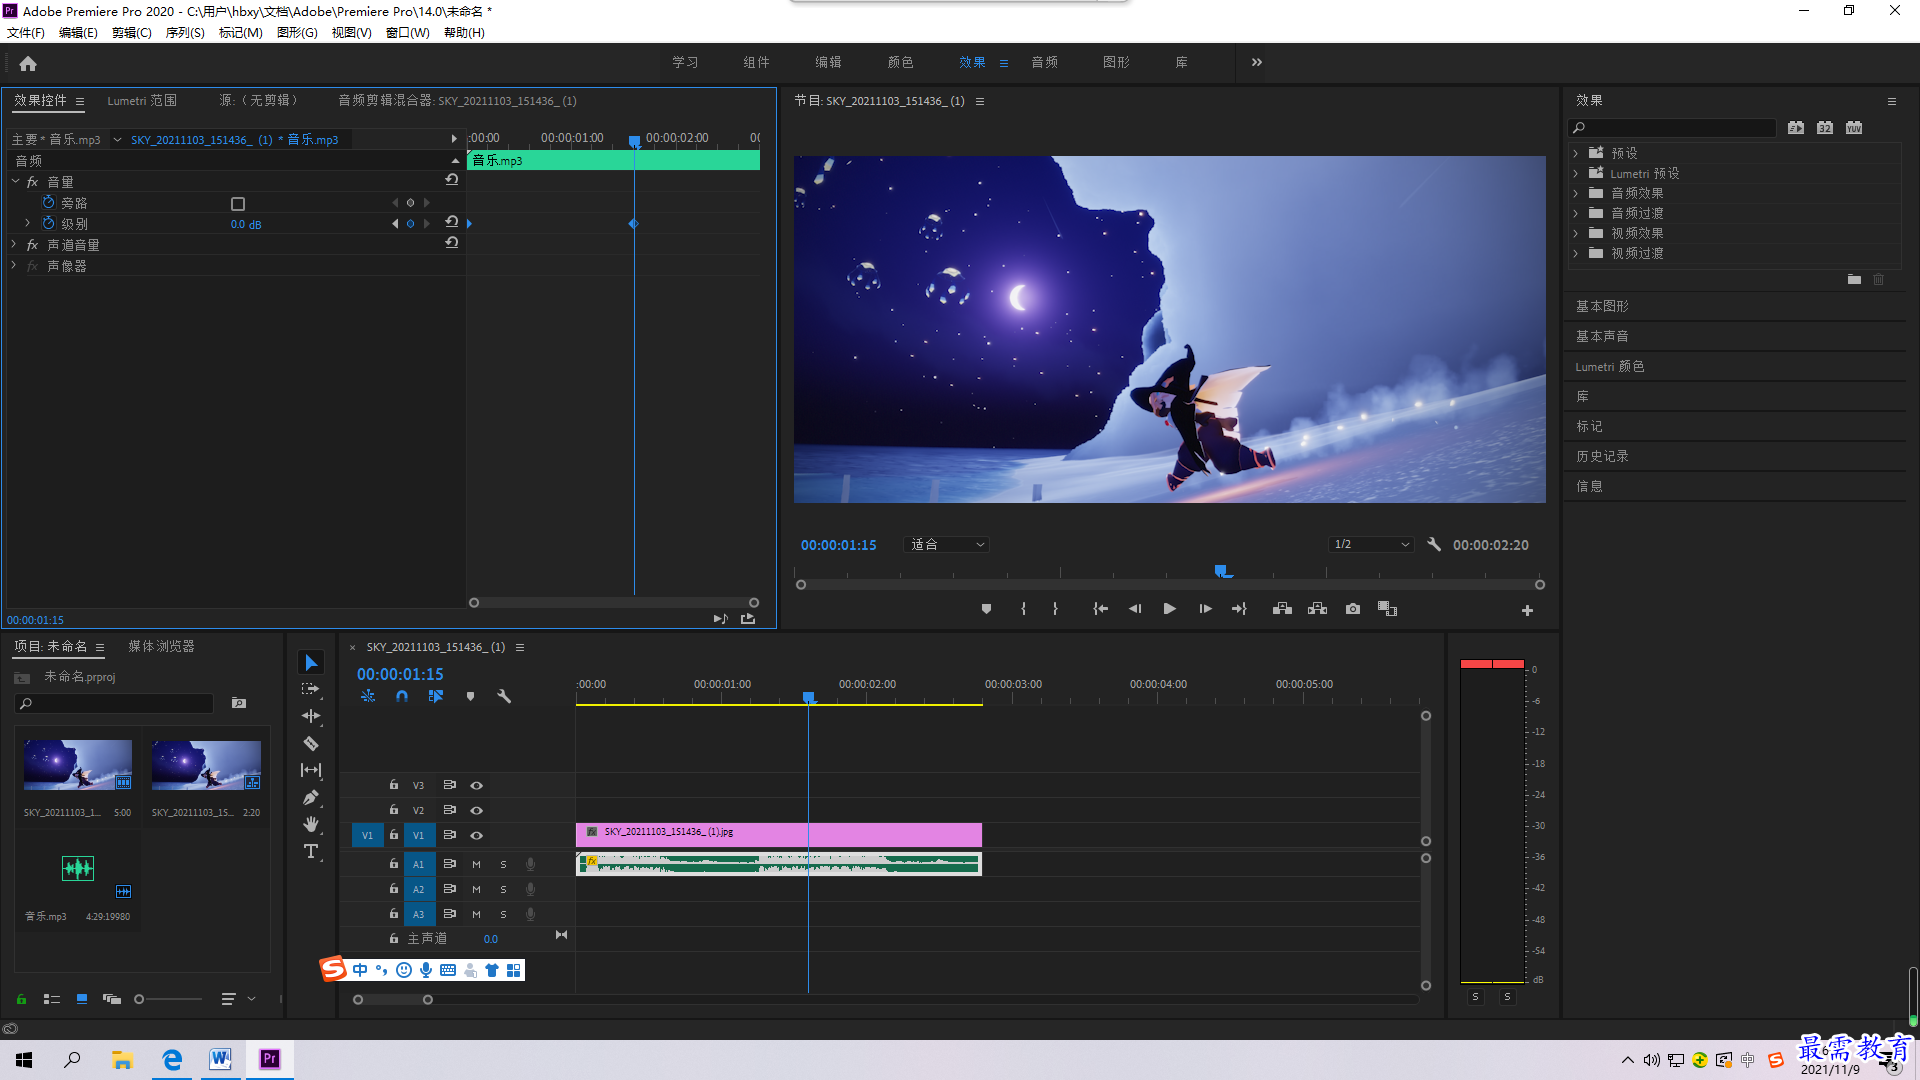Click New Bin in project panel
Viewport: 1920px width, 1080px height.
(239, 703)
